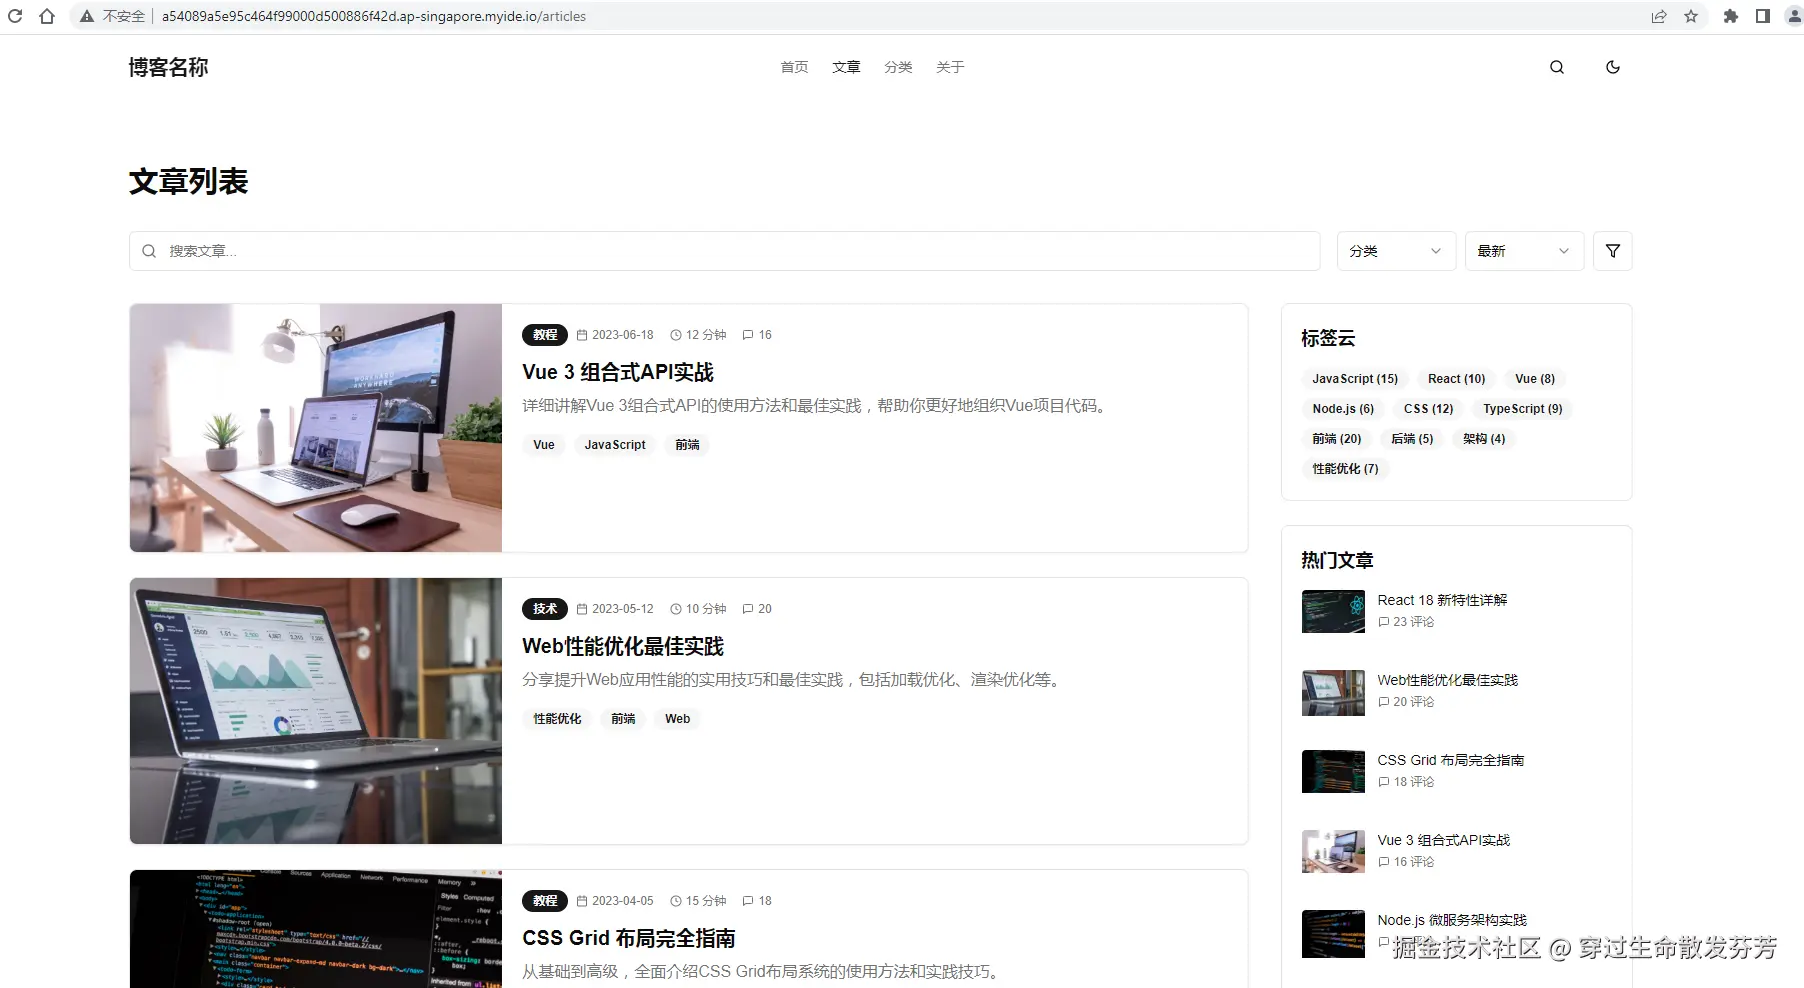This screenshot has height=988, width=1804.
Task: Switch to the 首页 nav item
Action: point(793,67)
